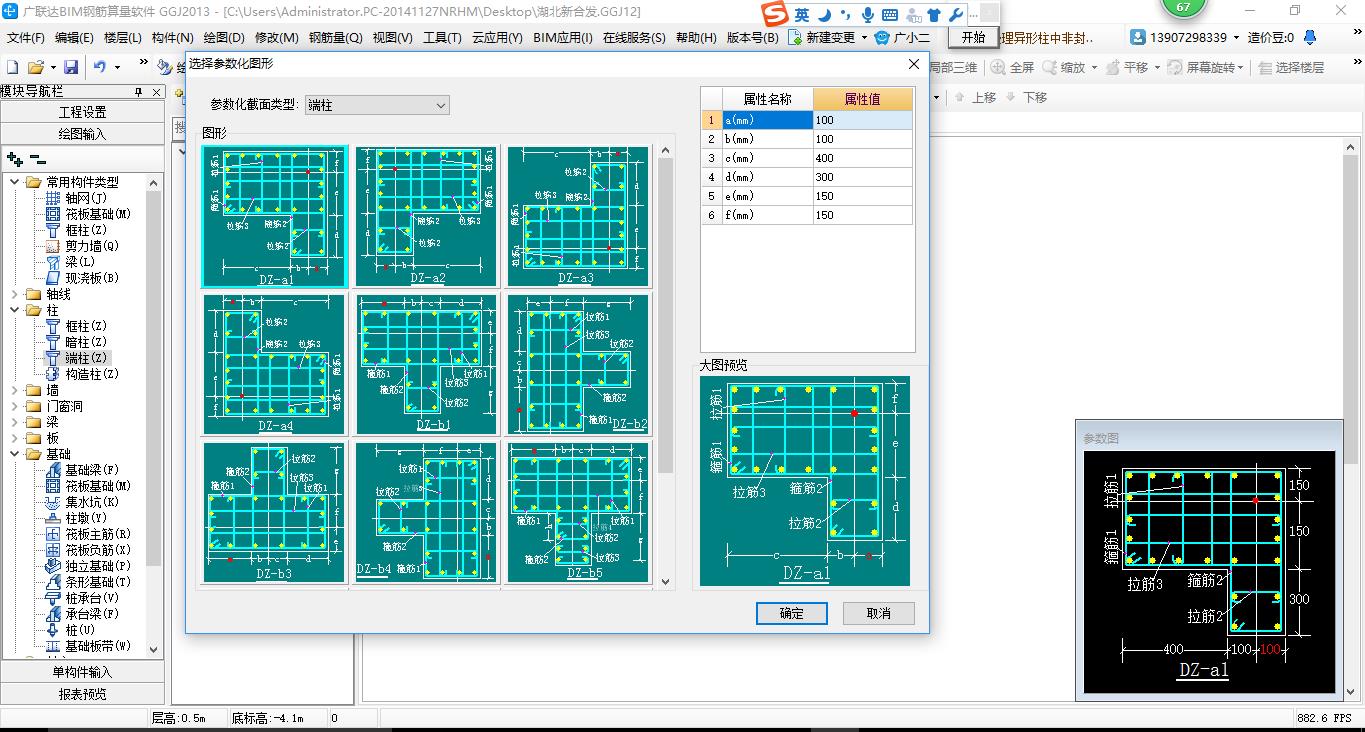This screenshot has height=732, width=1365.
Task: Click the Sogou IME microphone icon
Action: [x=867, y=15]
